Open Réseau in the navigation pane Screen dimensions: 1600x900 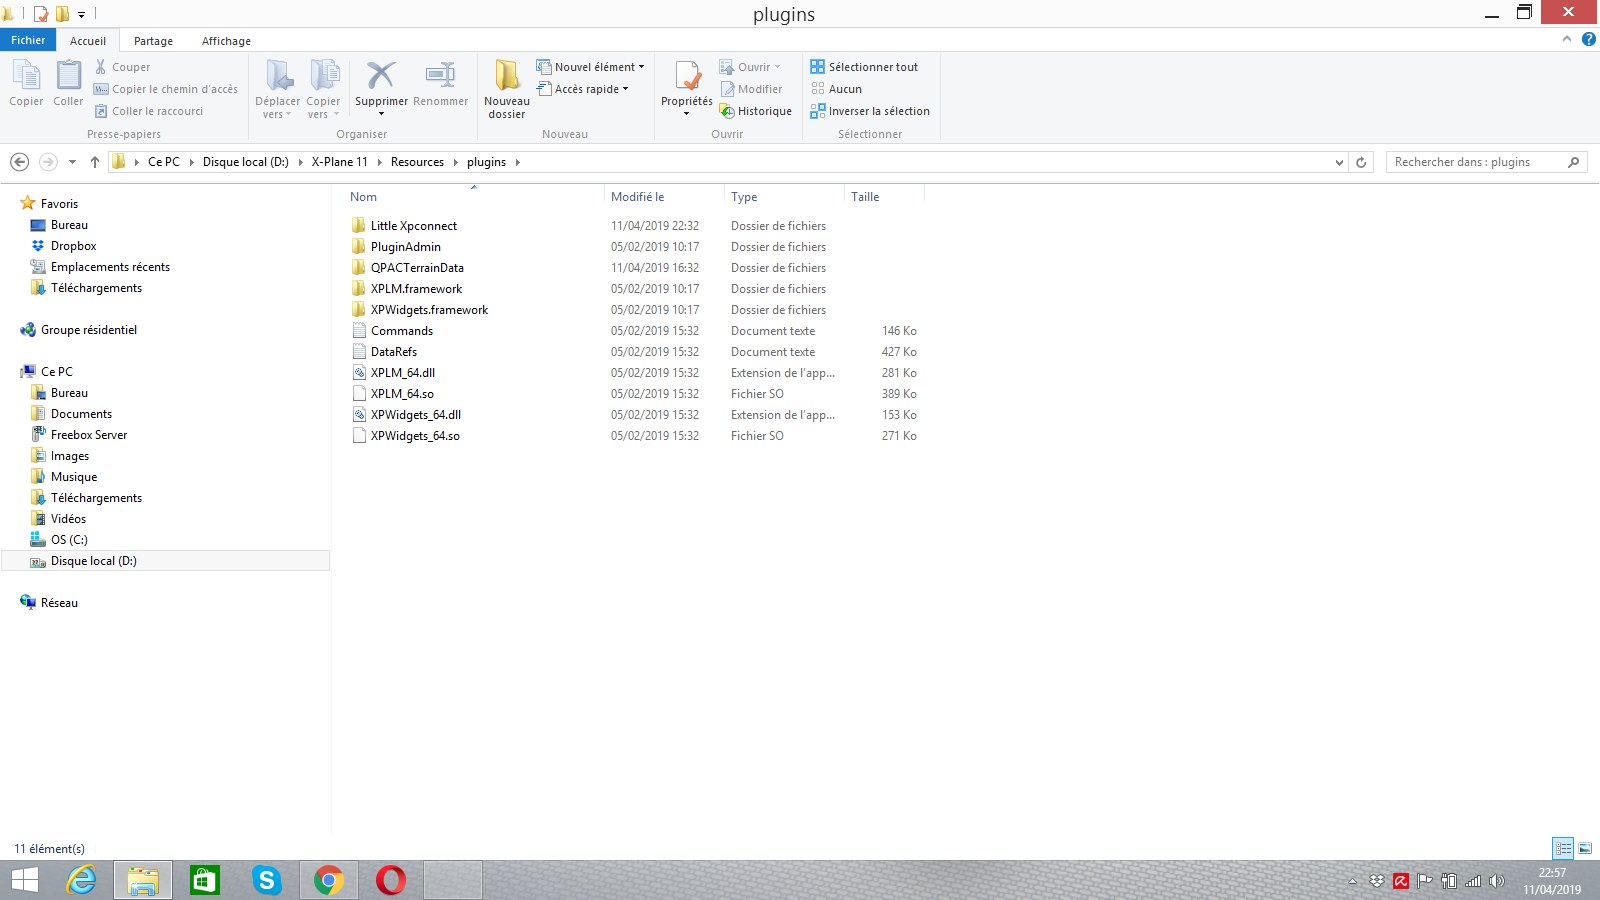point(59,603)
